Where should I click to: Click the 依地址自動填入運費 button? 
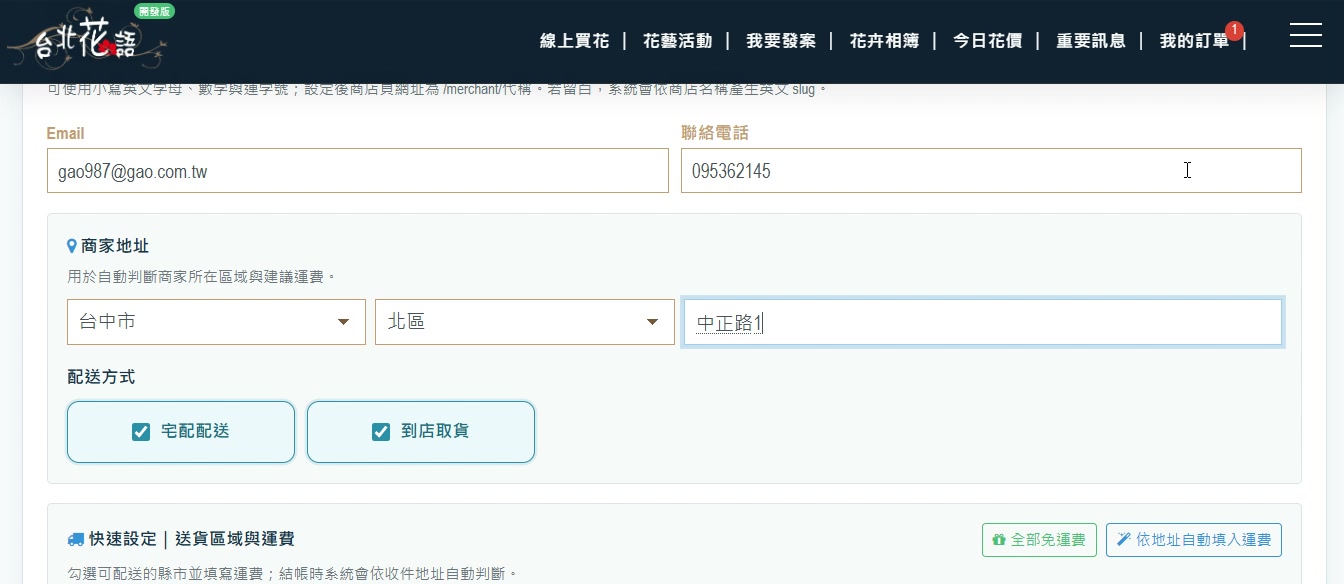point(1194,540)
